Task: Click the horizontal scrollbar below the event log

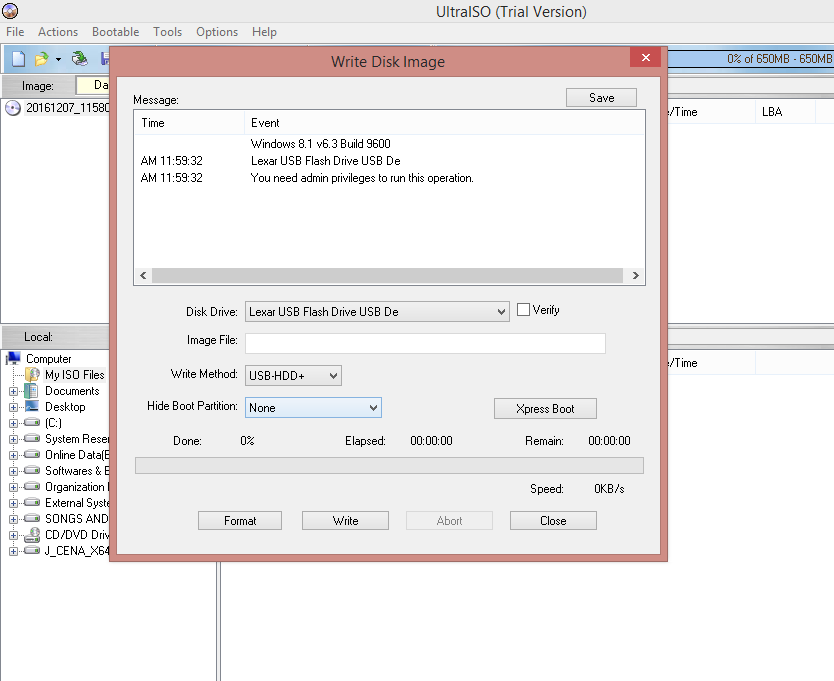Action: click(390, 274)
